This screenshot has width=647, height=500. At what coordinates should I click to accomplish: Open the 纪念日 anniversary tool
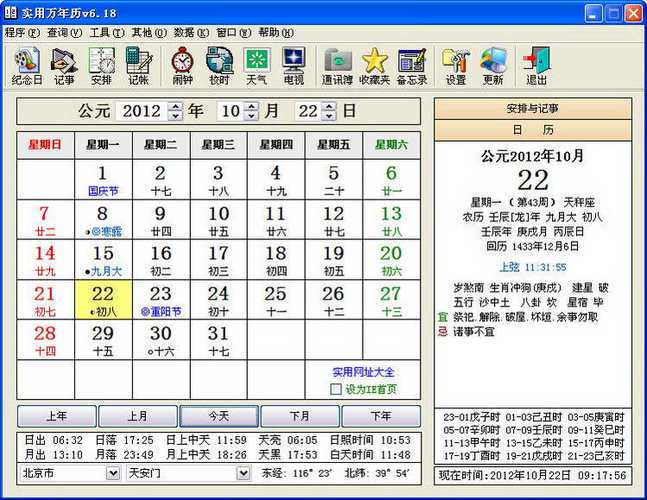26,65
